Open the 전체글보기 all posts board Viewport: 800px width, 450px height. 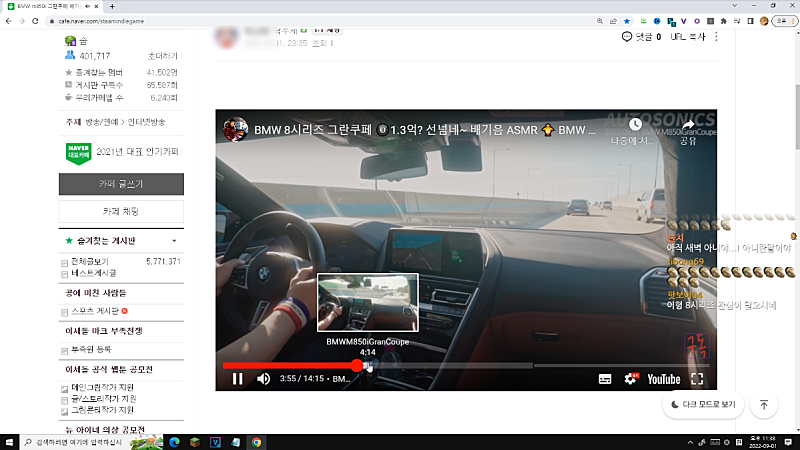click(90, 261)
